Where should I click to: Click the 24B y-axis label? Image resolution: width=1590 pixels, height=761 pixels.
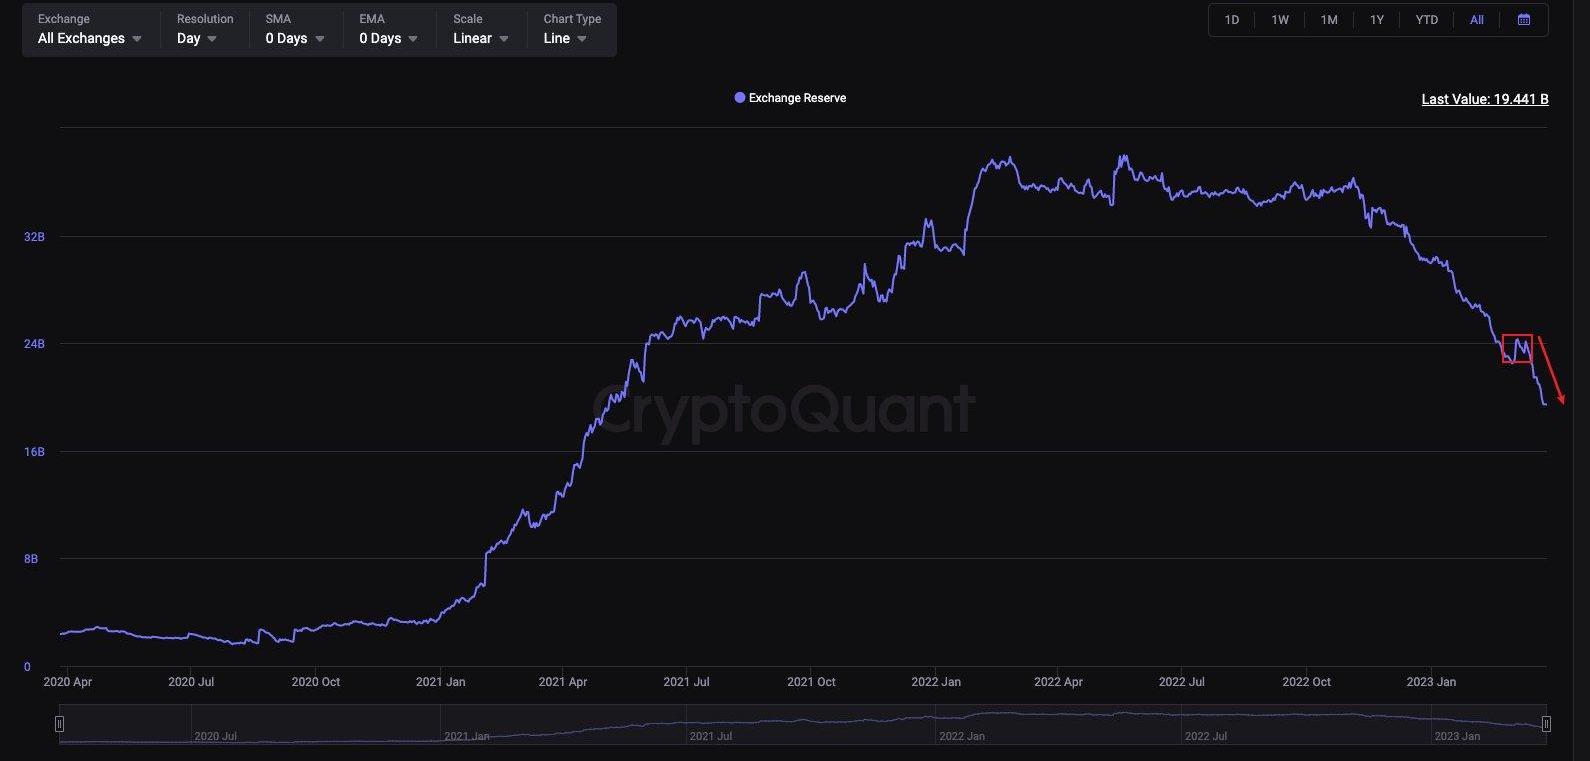pos(34,344)
